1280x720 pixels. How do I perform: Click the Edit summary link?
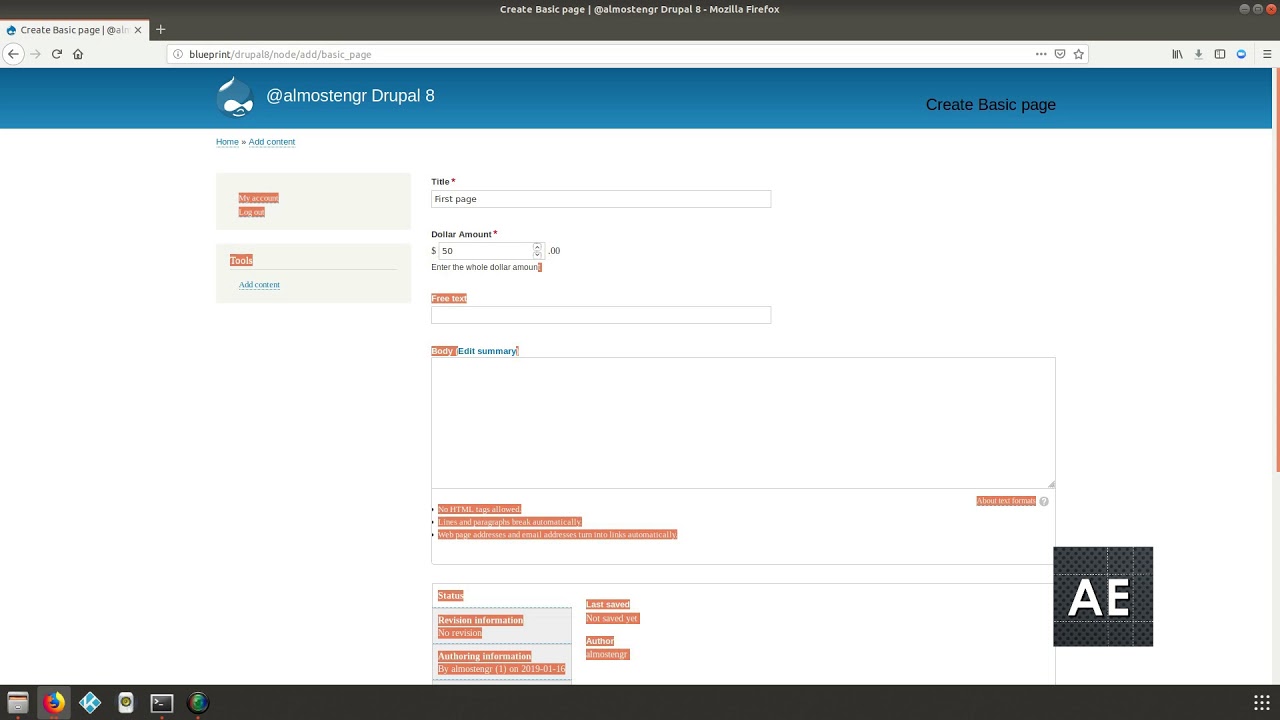click(487, 351)
